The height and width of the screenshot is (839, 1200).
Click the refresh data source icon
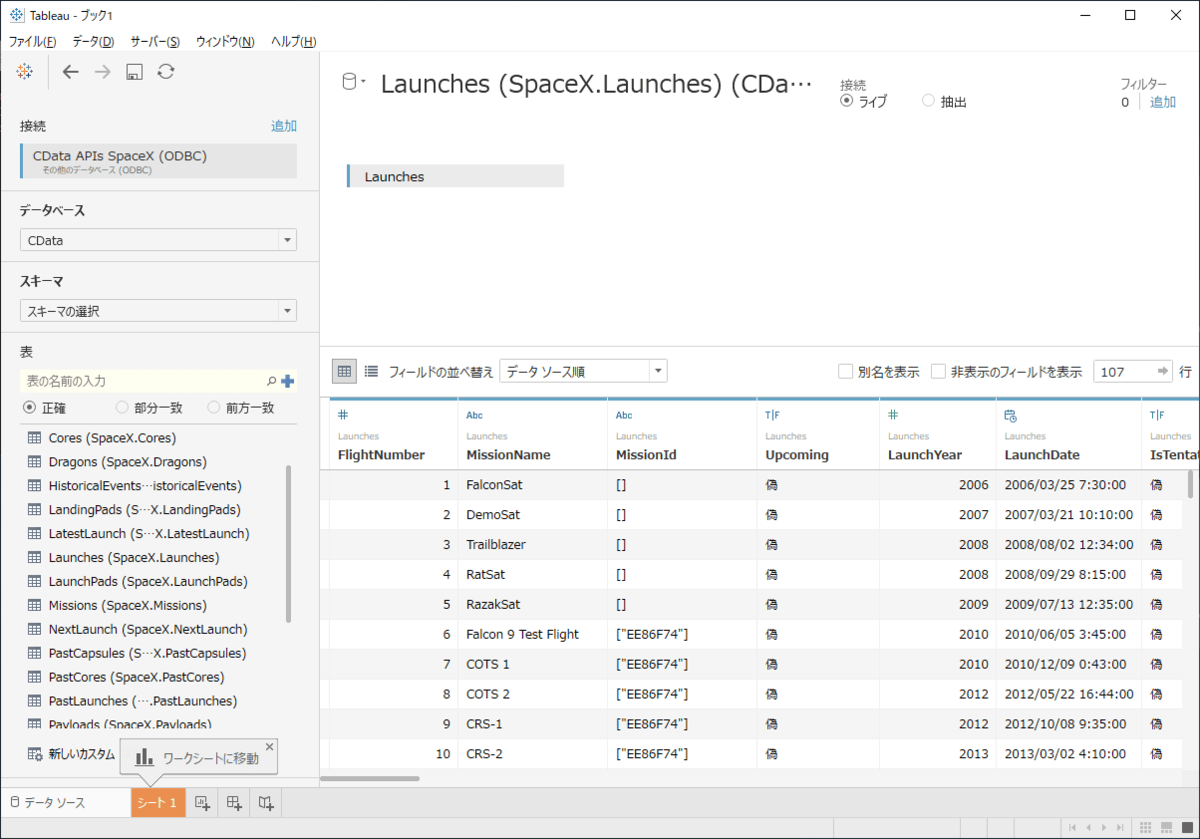166,71
